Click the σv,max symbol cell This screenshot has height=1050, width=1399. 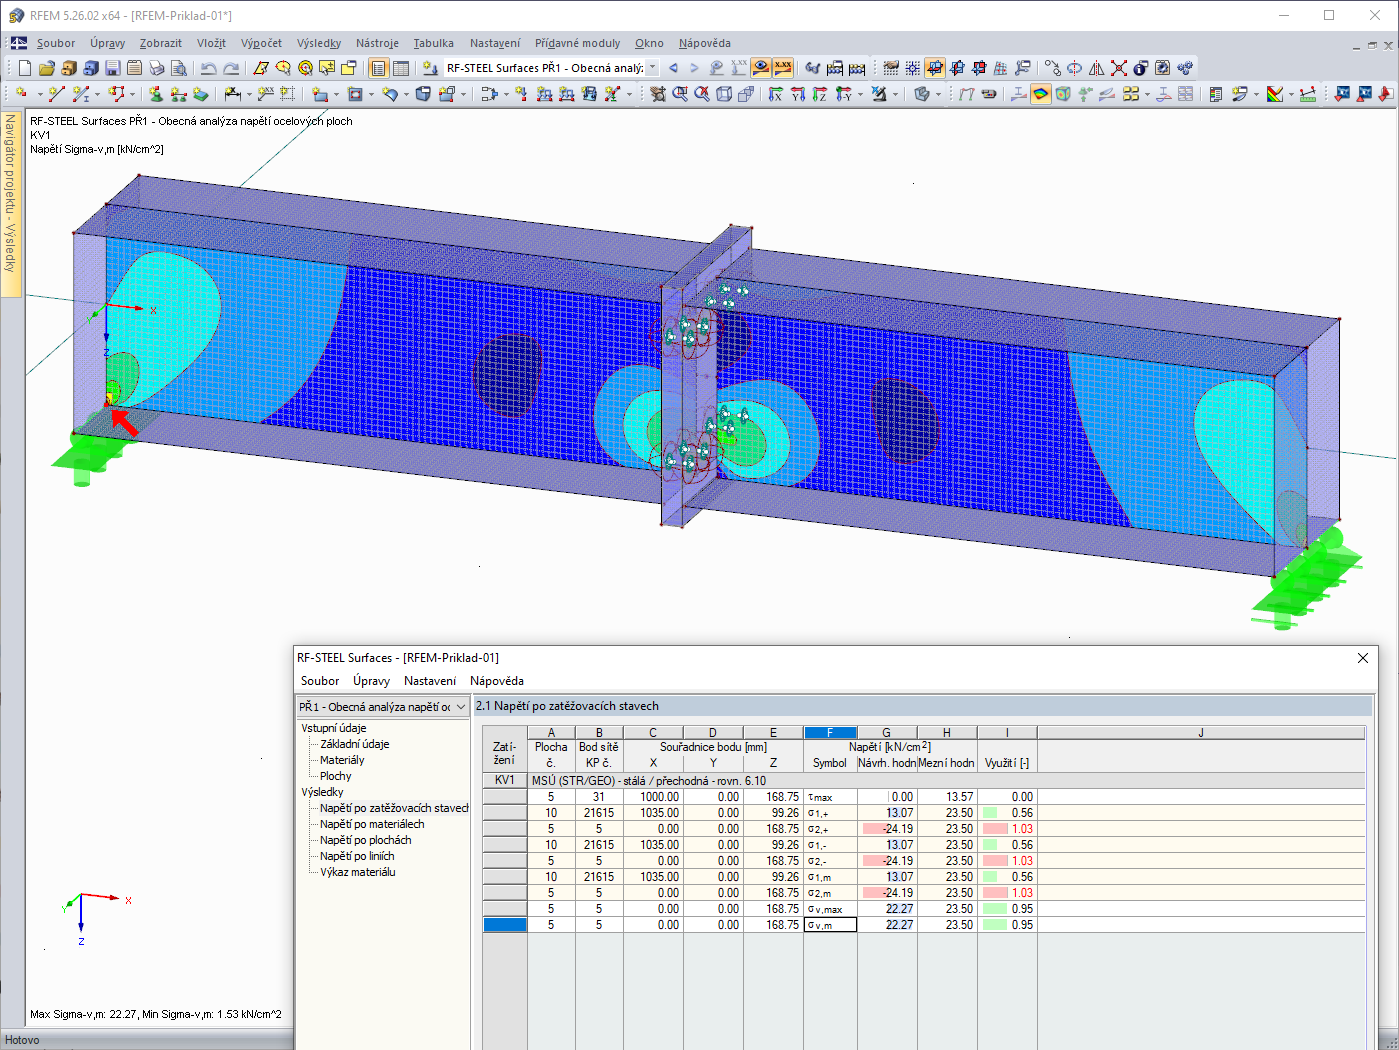click(x=830, y=909)
